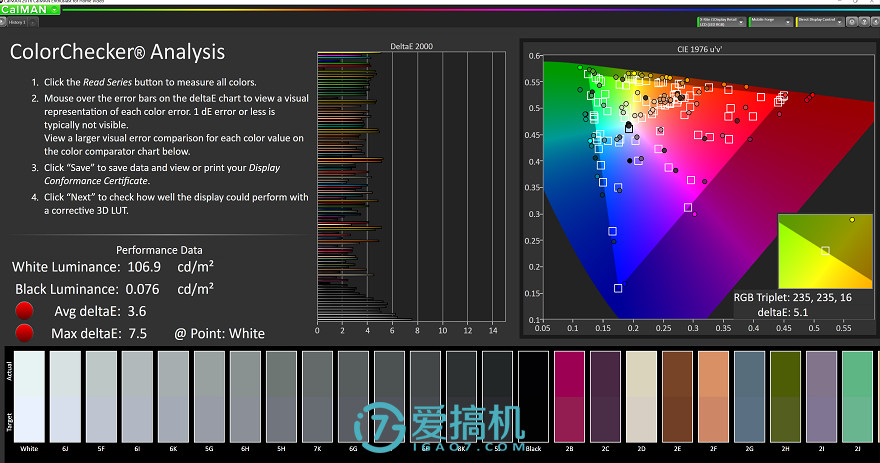Select the 2H olive green swatch
The width and height of the screenshot is (880, 463).
pos(786,397)
